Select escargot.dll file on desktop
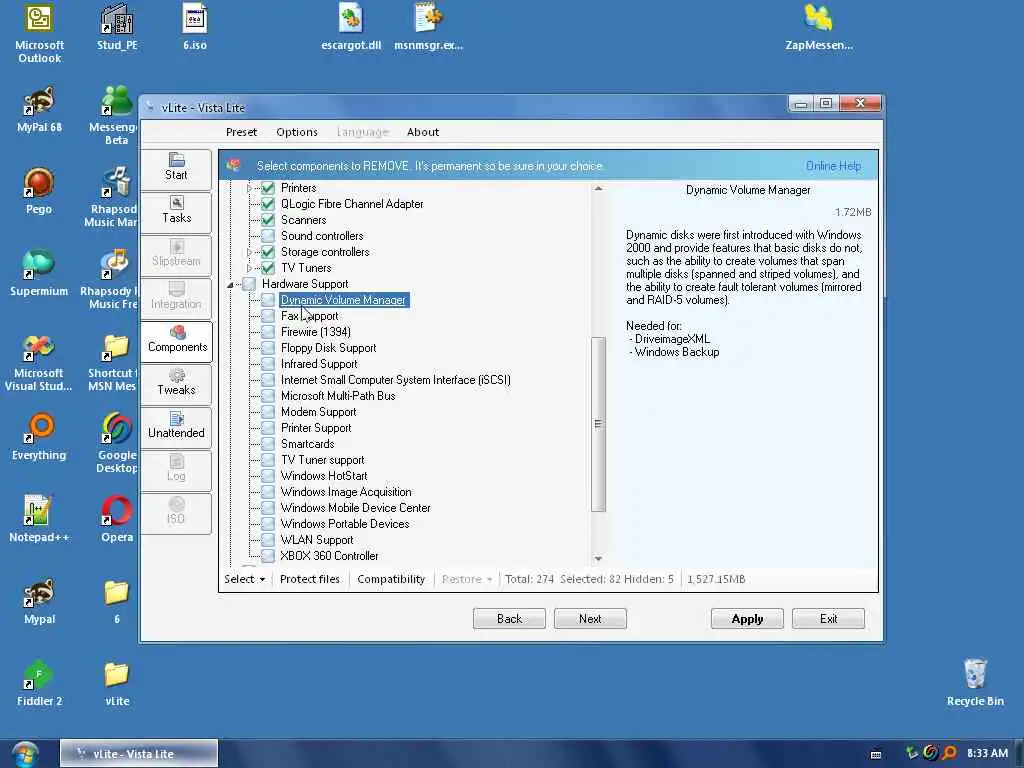 click(351, 27)
